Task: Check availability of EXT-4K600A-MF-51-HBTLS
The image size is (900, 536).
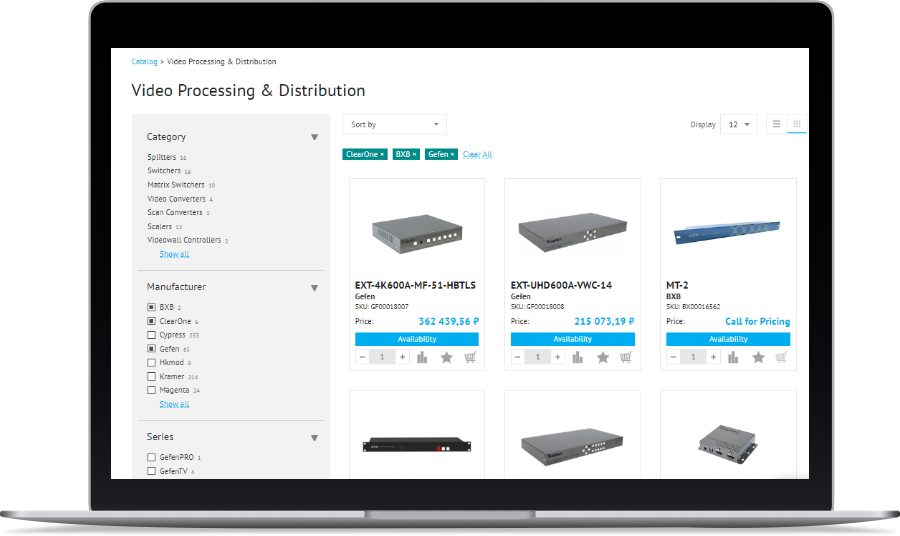Action: point(417,339)
